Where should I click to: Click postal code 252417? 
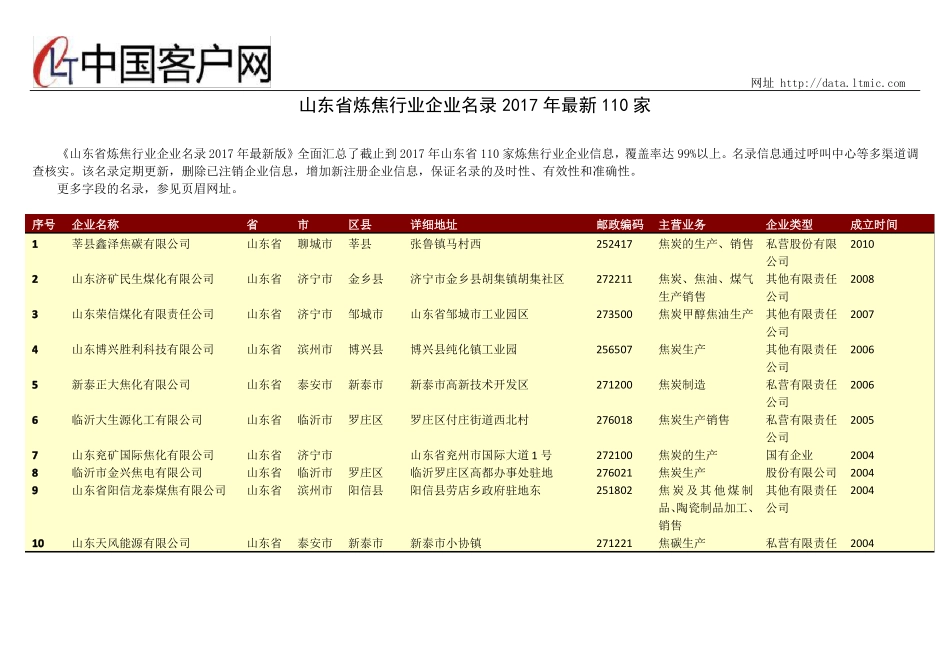[614, 244]
